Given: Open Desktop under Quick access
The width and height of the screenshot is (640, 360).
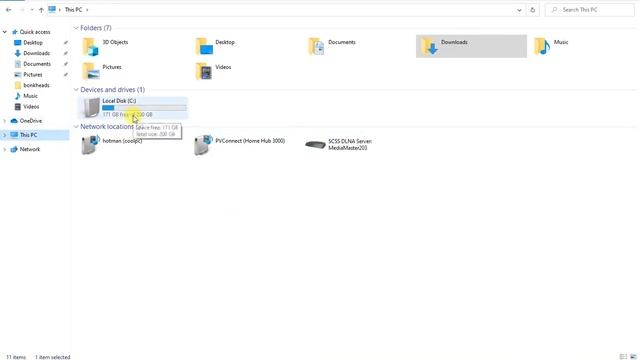Looking at the screenshot, I should coord(33,42).
